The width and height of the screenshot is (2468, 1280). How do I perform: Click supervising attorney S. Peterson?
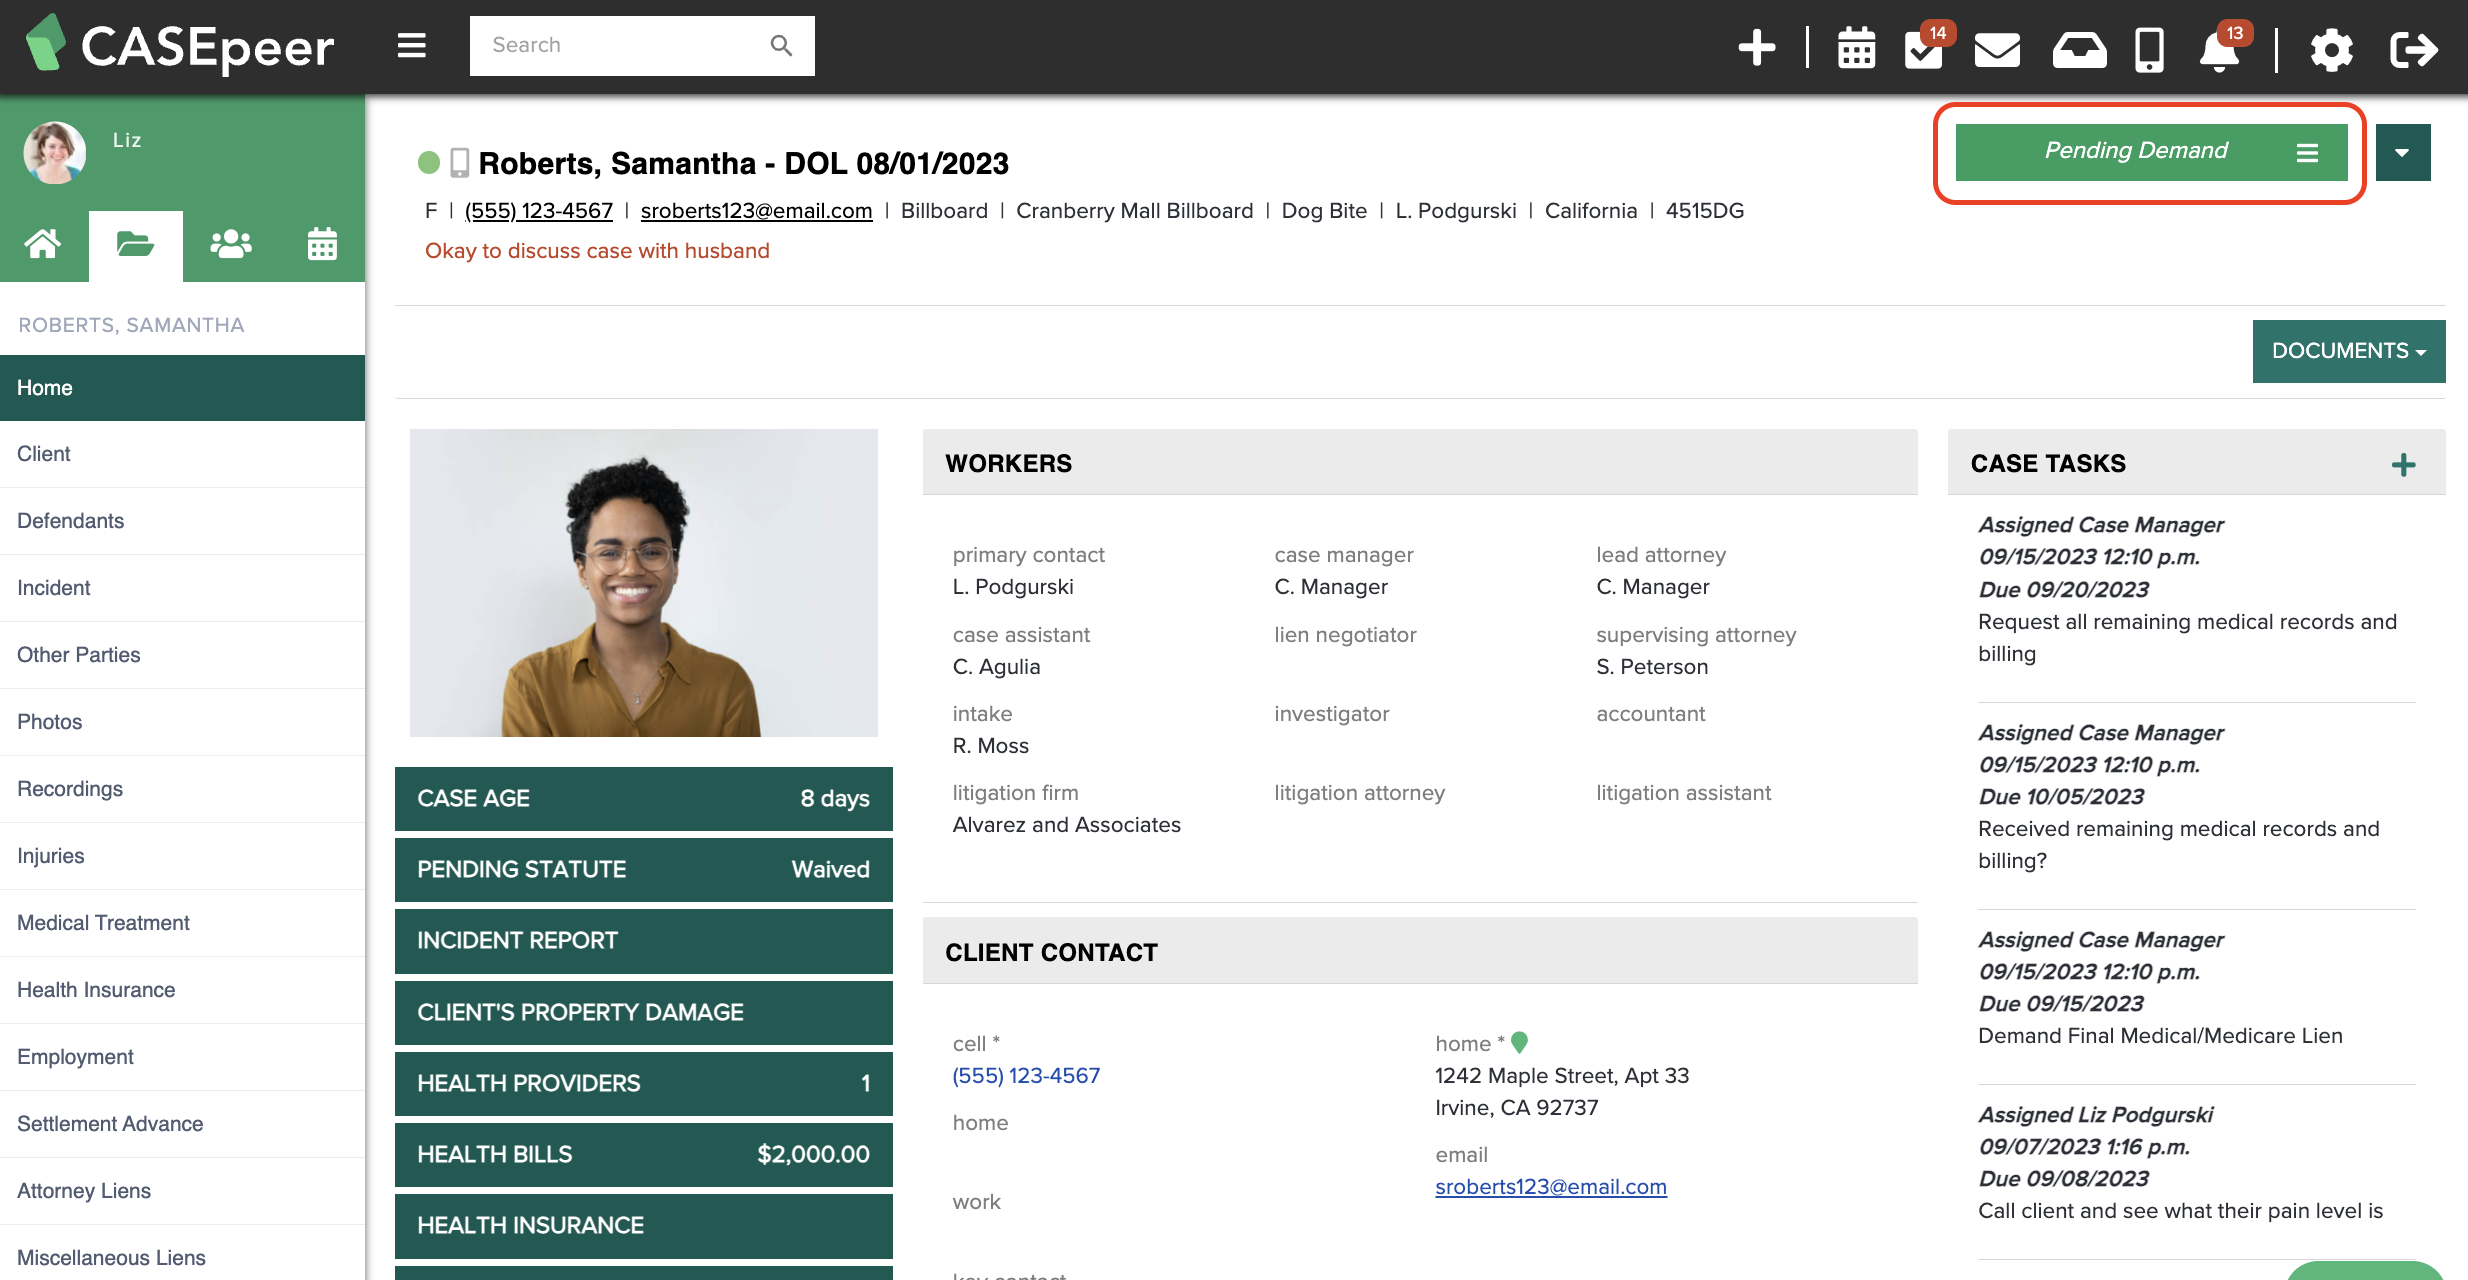(x=1652, y=667)
